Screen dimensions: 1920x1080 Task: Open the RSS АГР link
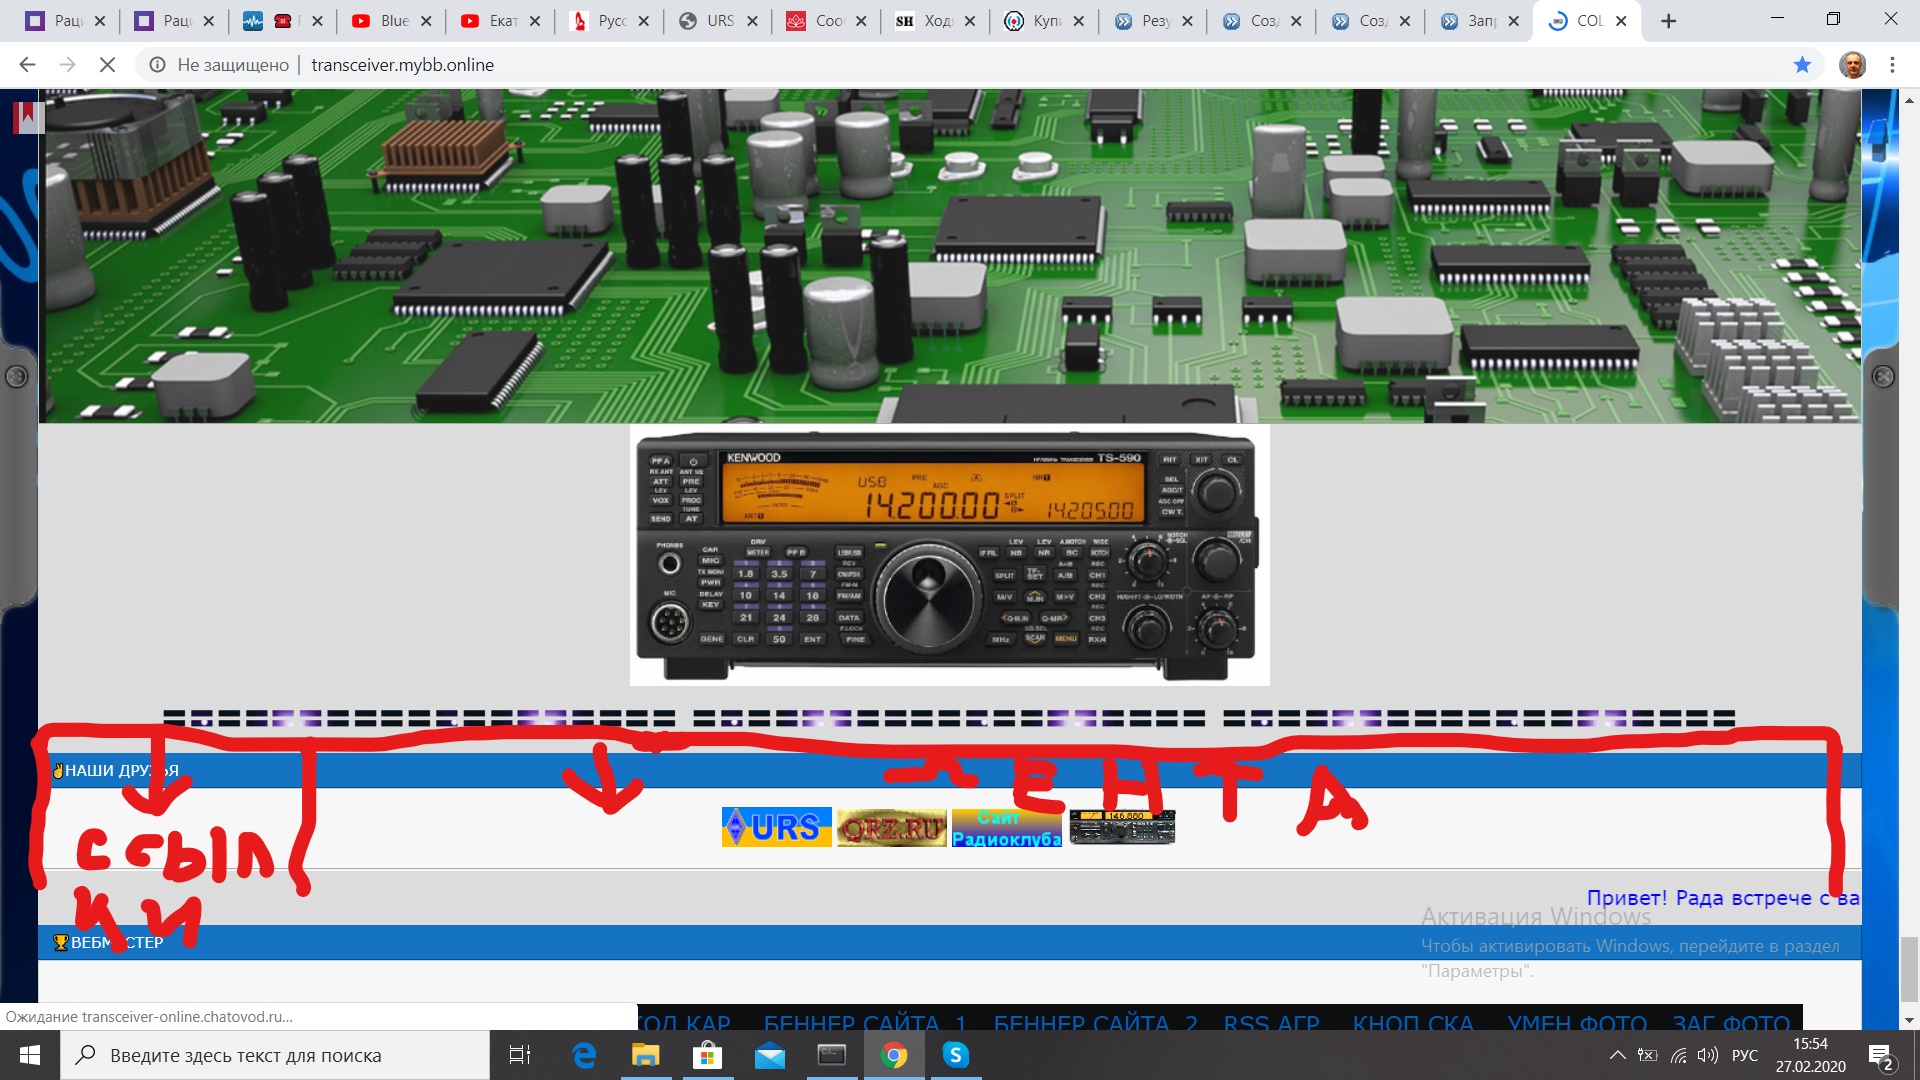1271,1023
